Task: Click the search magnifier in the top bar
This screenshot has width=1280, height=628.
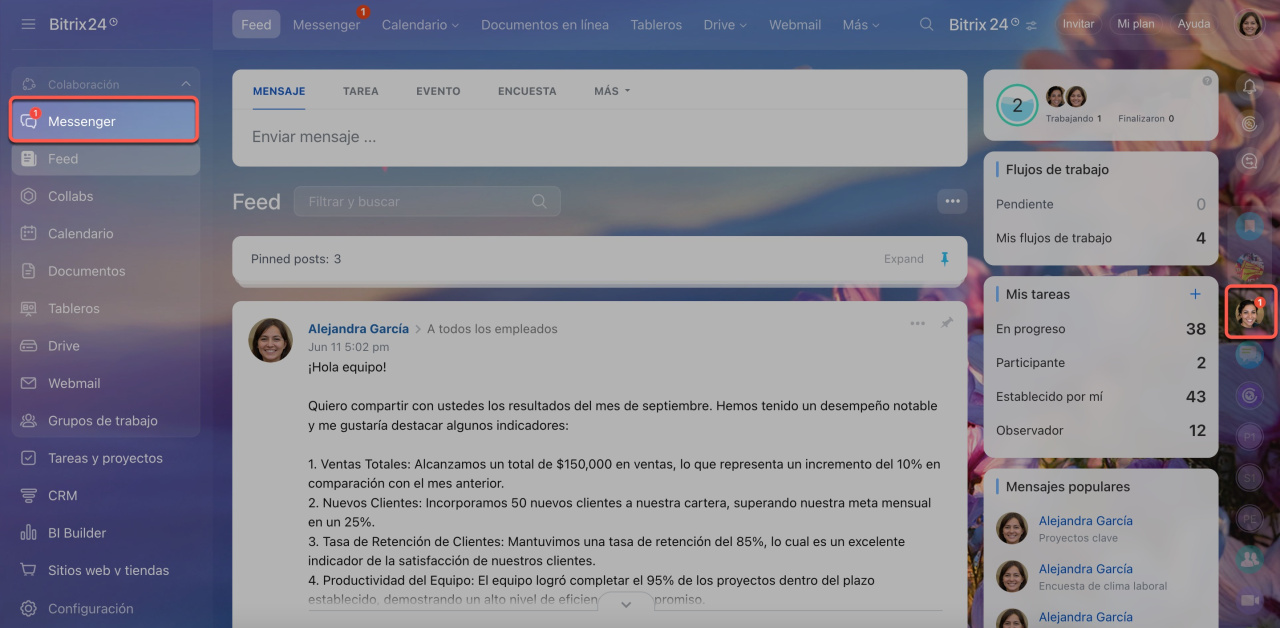Action: tap(927, 24)
